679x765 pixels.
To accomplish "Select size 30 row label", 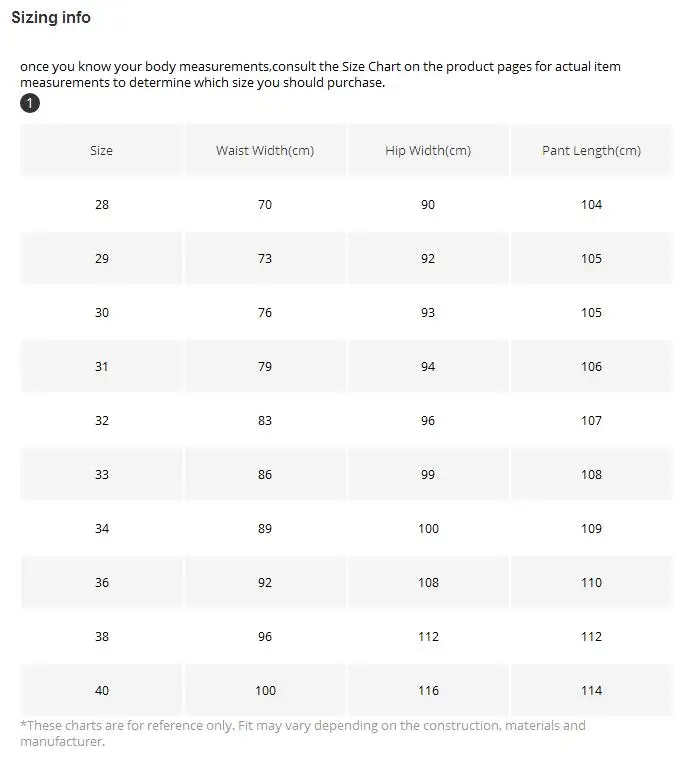I will click(x=101, y=312).
